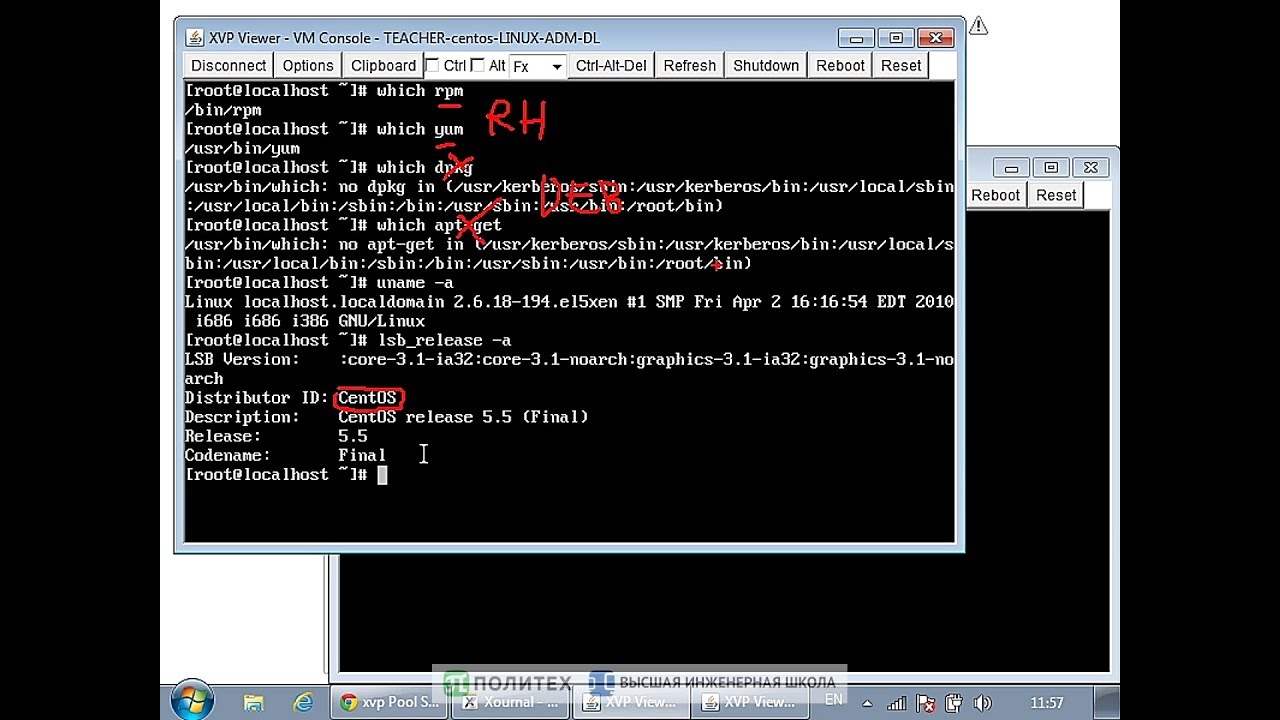Switch to the Xournal taskbar item
This screenshot has width=1280, height=720.
[510, 703]
